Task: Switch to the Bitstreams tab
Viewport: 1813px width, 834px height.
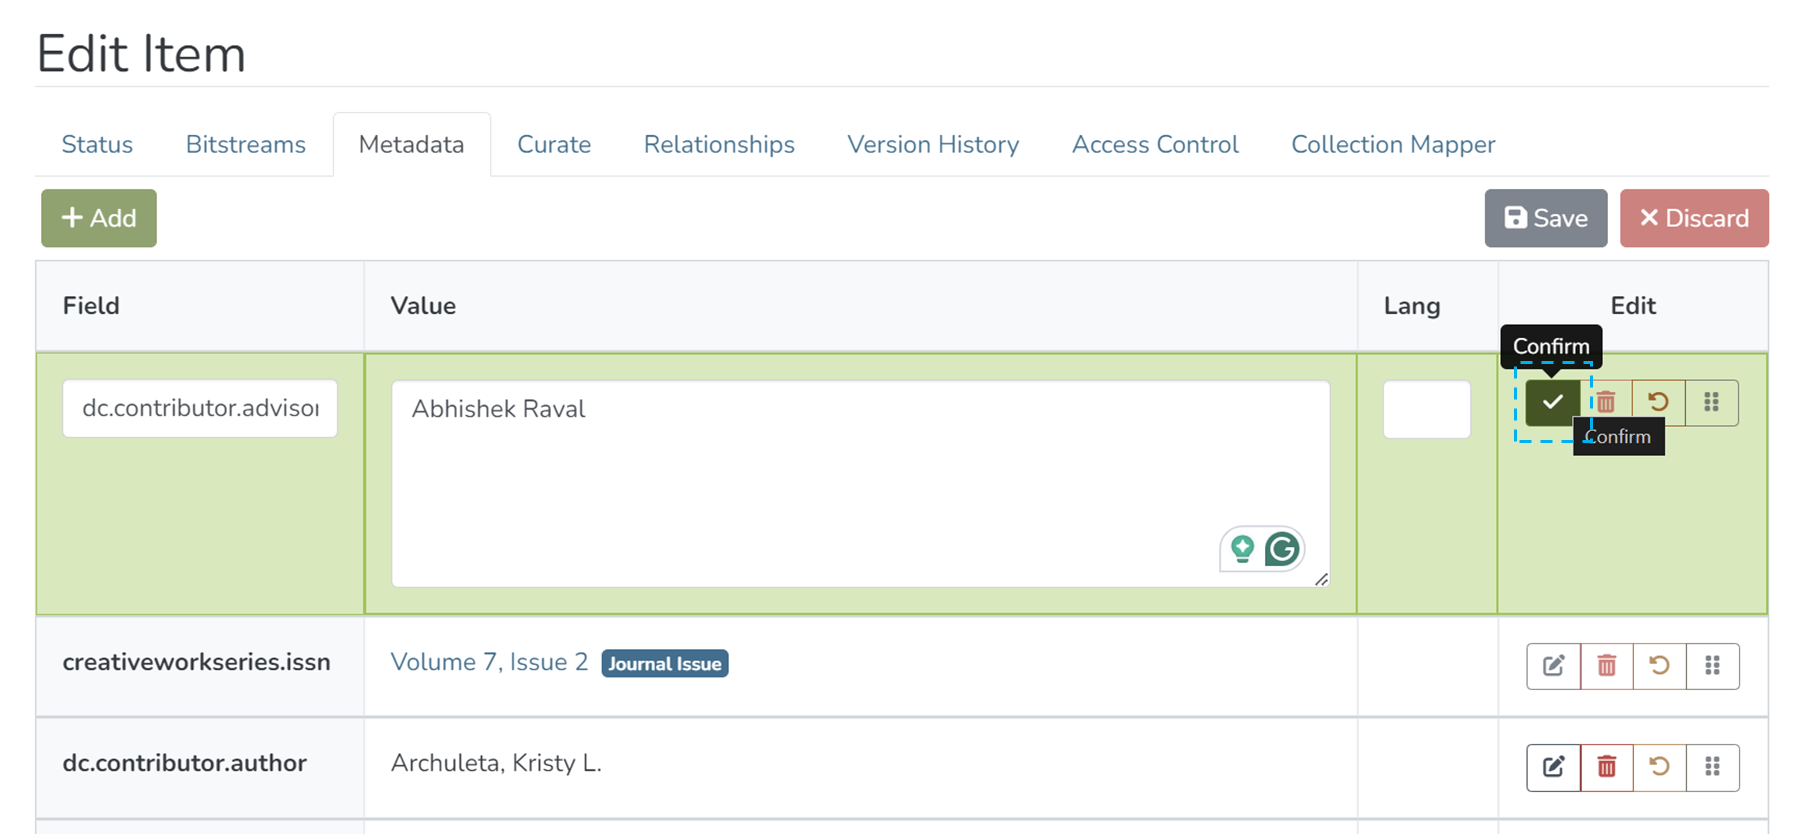Action: 245,145
